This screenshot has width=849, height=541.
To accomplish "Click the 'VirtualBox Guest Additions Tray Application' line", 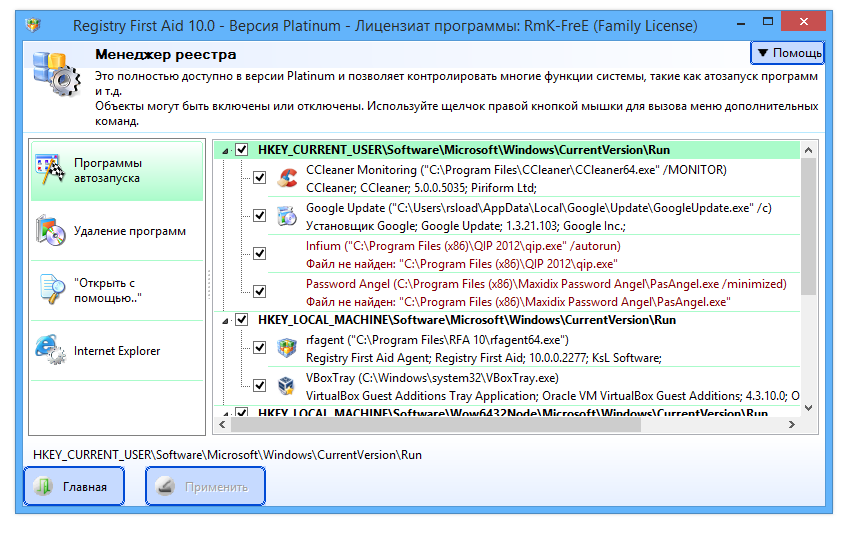I will point(552,396).
